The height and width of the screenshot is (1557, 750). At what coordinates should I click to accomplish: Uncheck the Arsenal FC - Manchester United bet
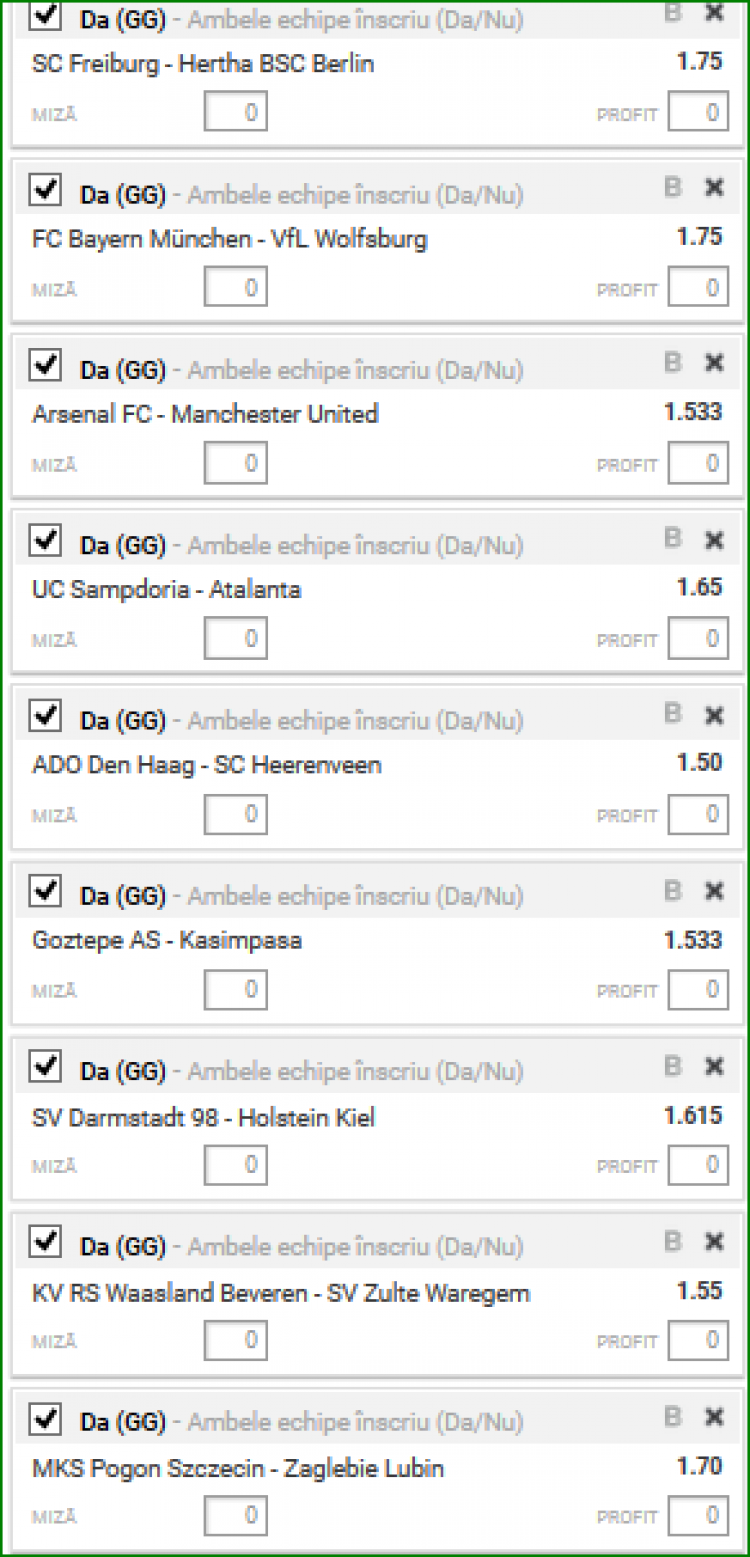point(46,365)
